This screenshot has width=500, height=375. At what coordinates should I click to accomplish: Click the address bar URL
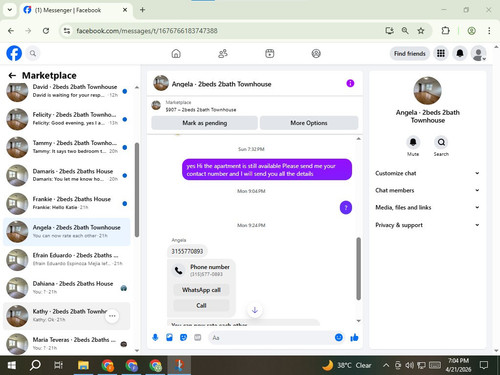(147, 31)
